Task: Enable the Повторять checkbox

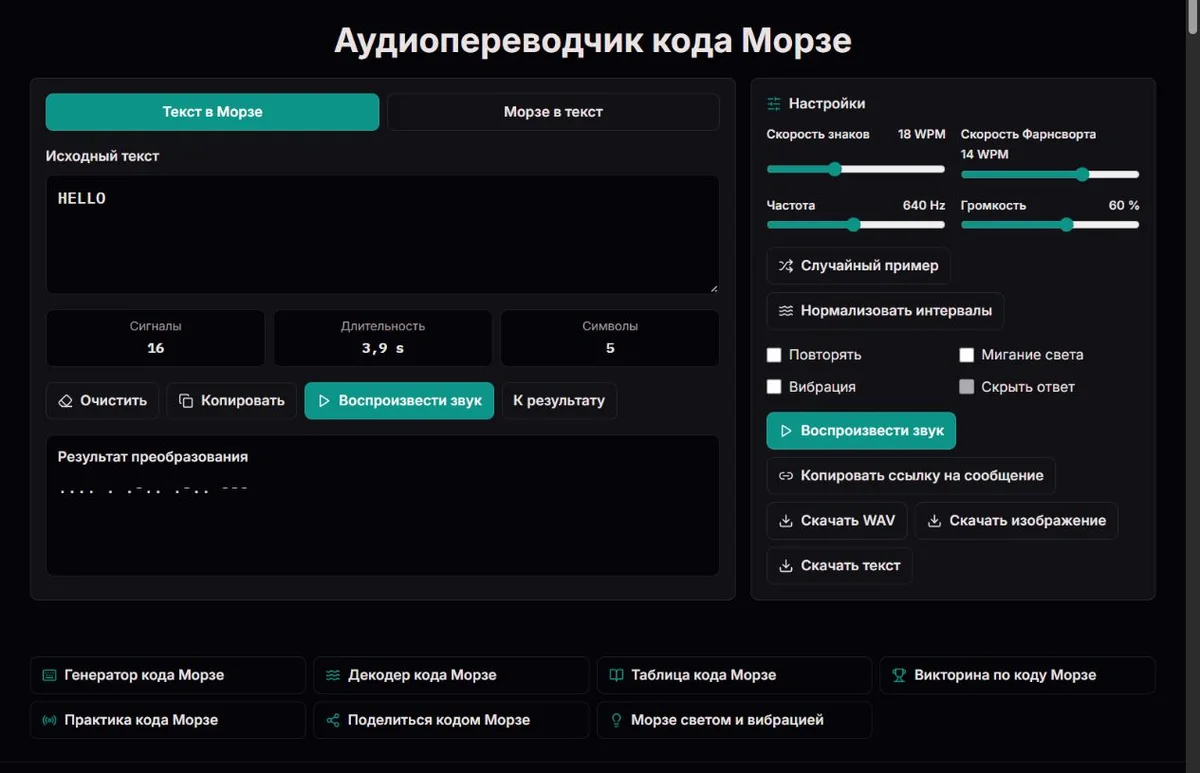Action: [x=774, y=355]
